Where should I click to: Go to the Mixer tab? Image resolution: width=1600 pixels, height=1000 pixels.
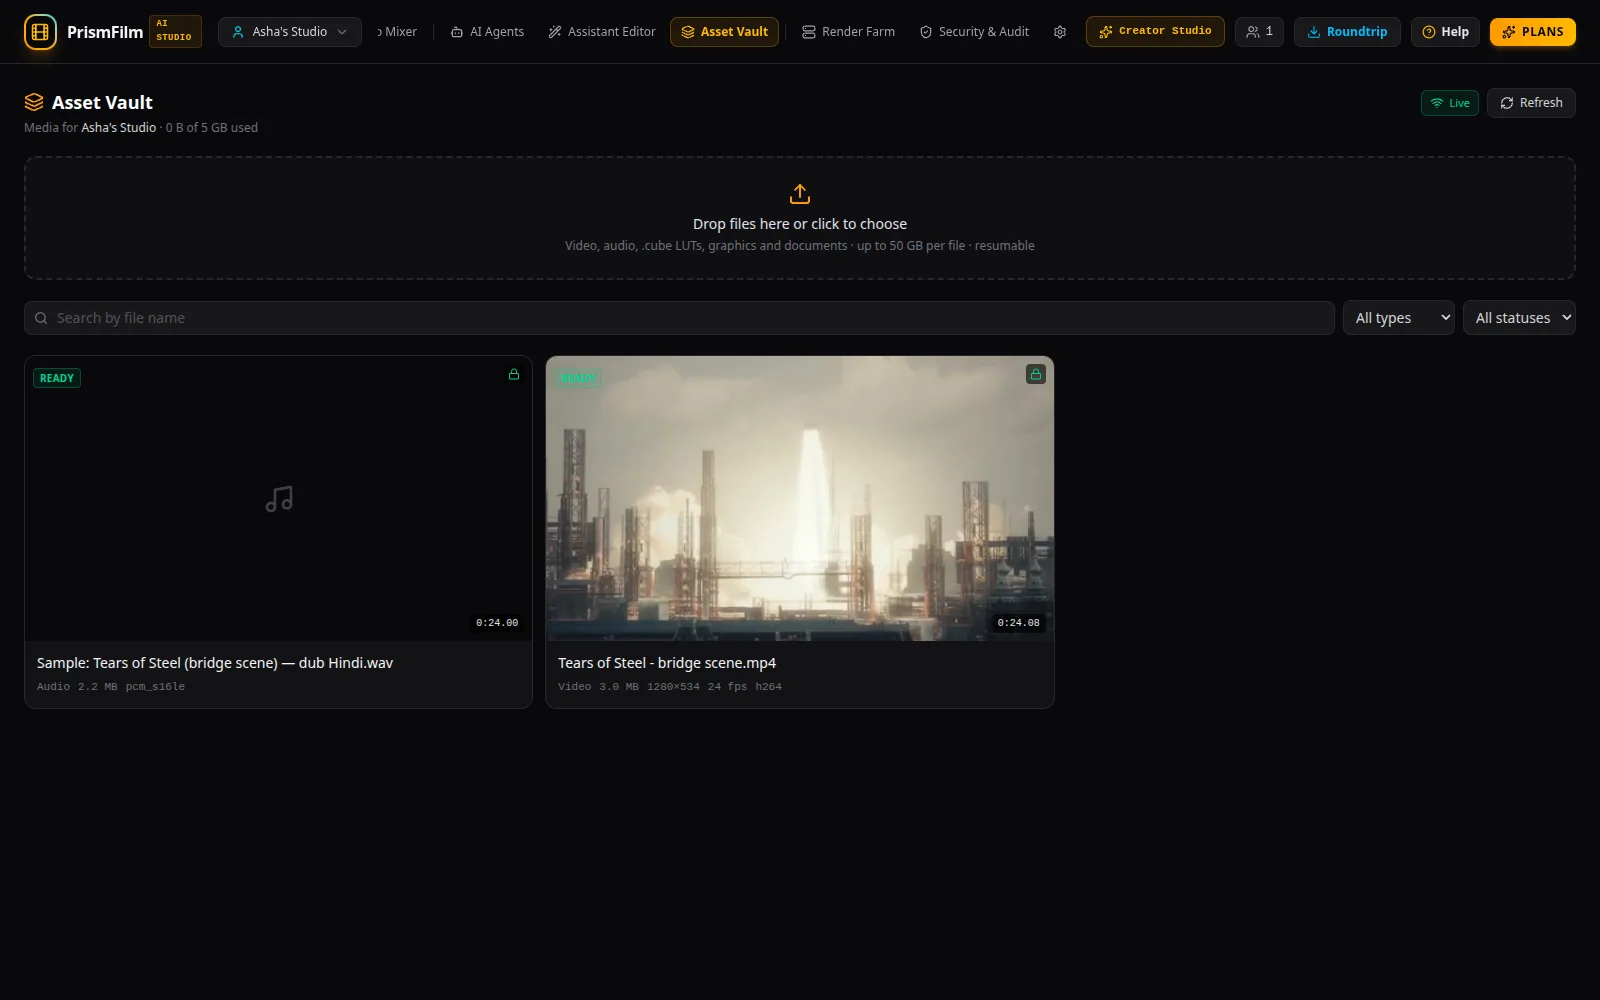point(398,32)
